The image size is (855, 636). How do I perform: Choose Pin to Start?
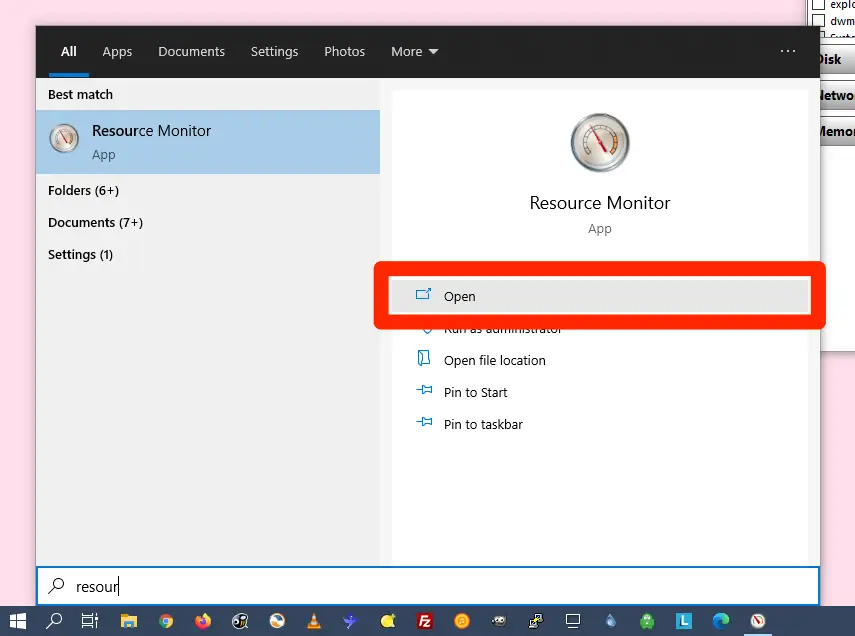coord(475,392)
